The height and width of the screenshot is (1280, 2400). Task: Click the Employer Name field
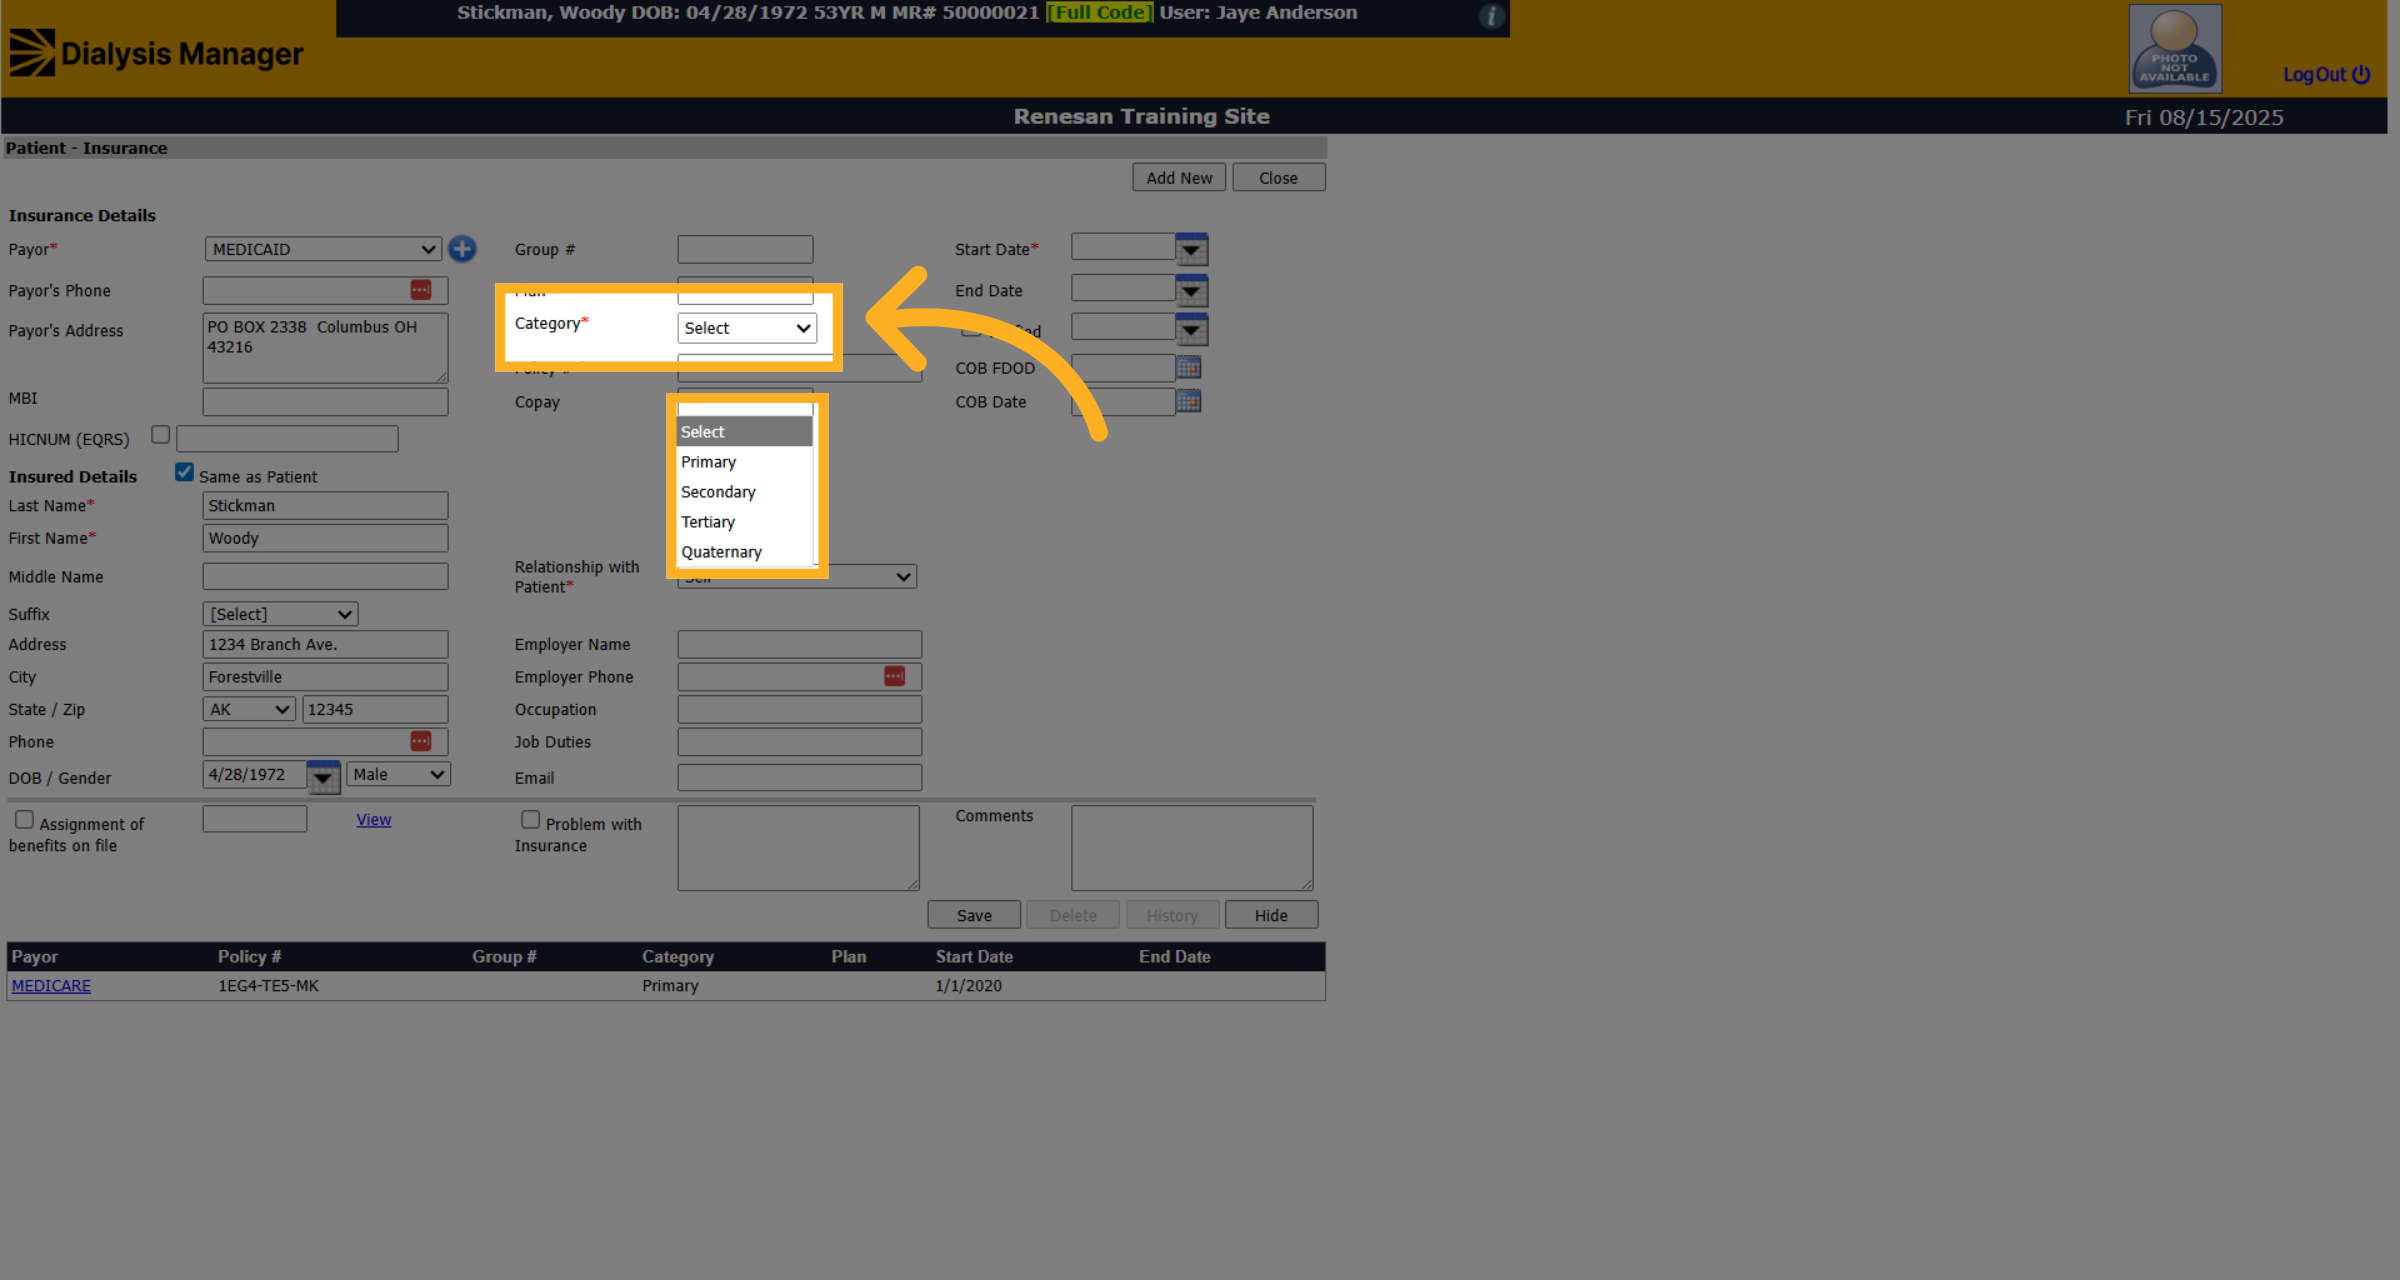(x=799, y=644)
